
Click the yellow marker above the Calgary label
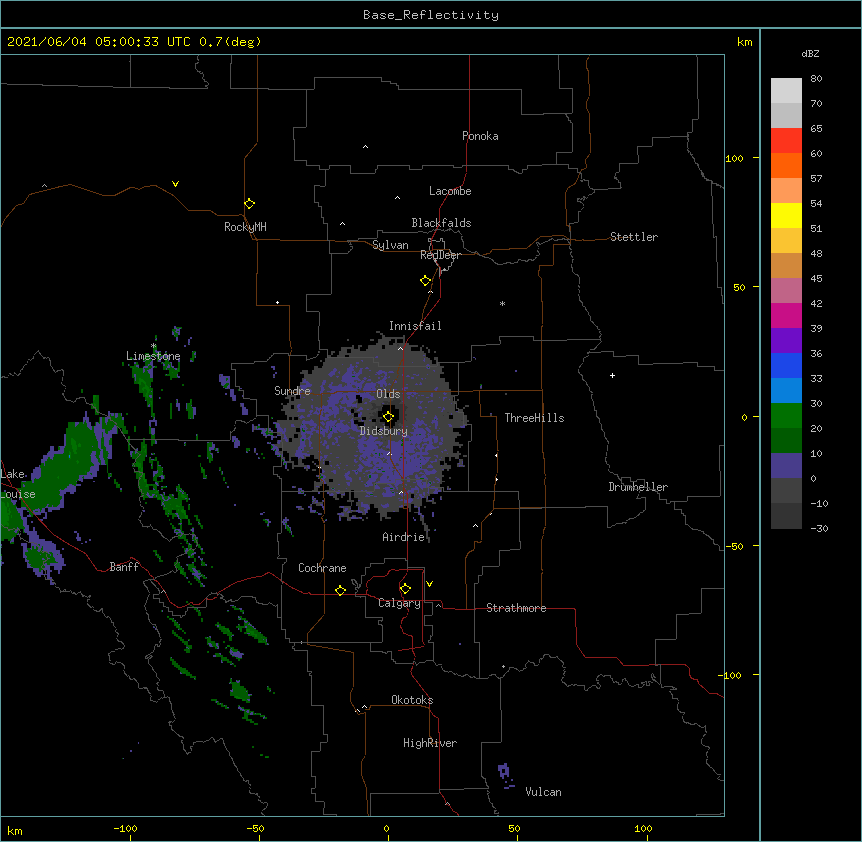click(x=405, y=589)
